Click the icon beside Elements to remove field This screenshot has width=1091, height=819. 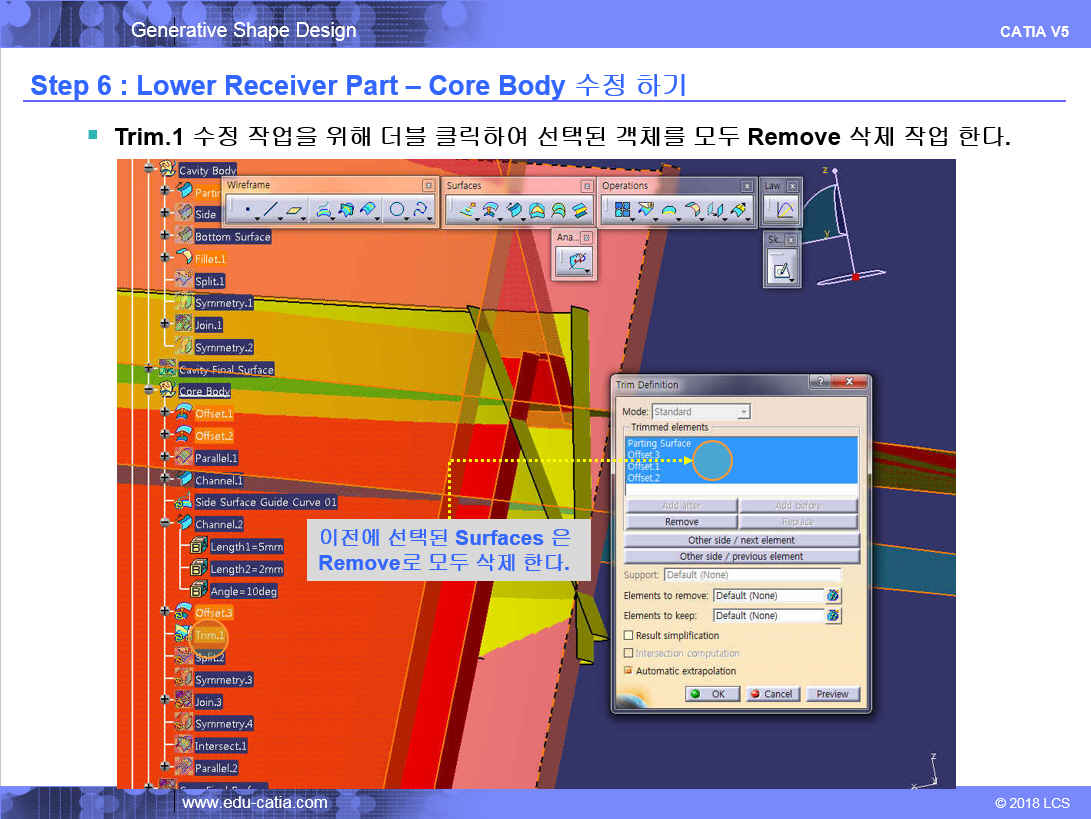pyautogui.click(x=833, y=596)
